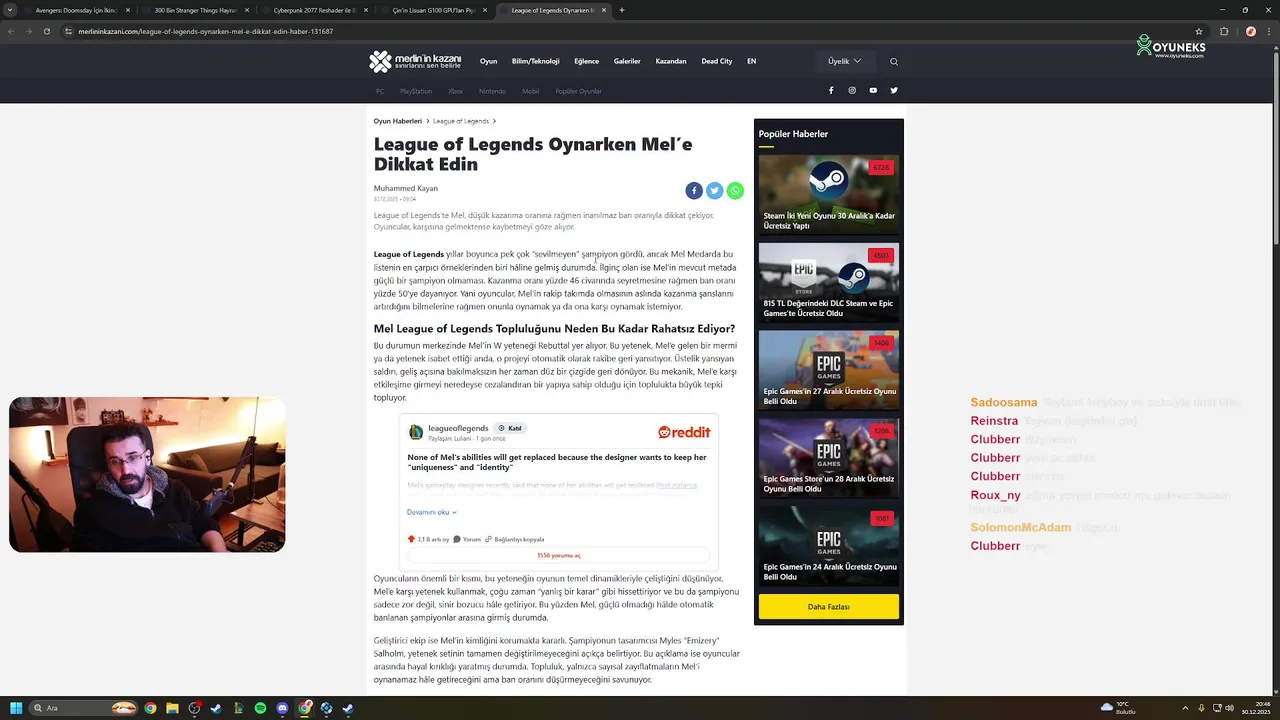Expand Devamını oku in the Reddit embed
This screenshot has height=720, width=1280.
pos(432,512)
